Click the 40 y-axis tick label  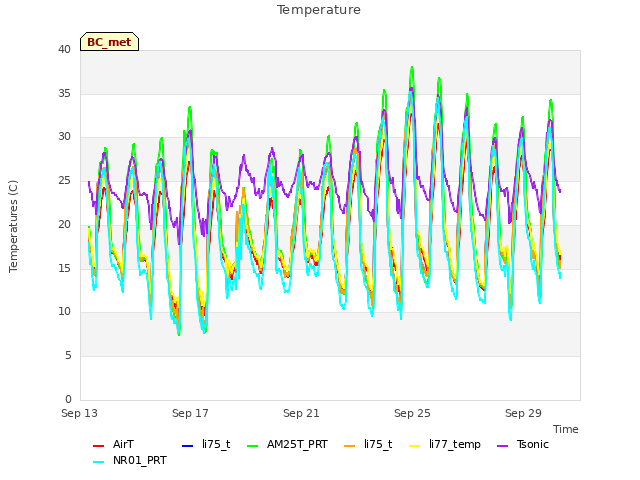pos(64,49)
